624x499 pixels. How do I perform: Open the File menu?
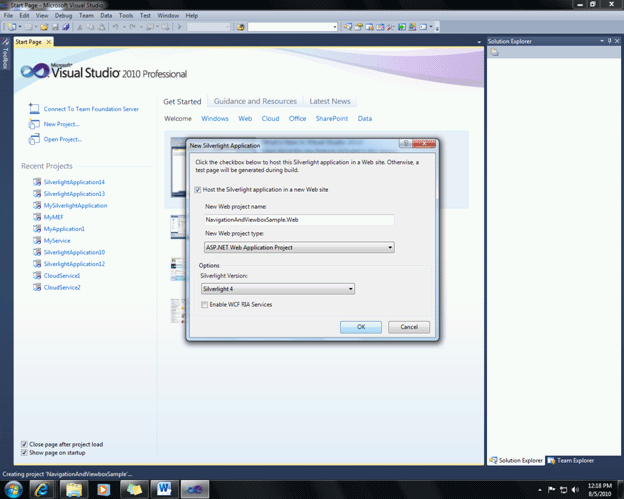click(x=8, y=16)
